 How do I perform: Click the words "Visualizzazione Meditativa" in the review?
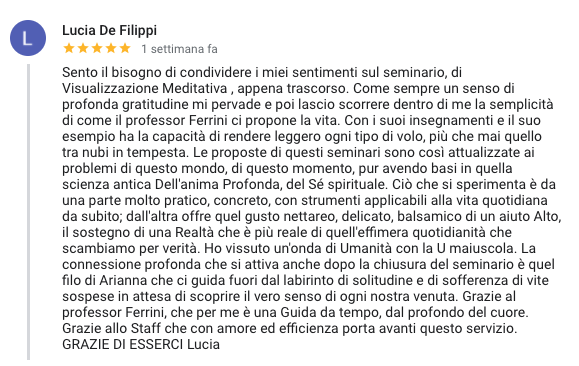click(145, 89)
